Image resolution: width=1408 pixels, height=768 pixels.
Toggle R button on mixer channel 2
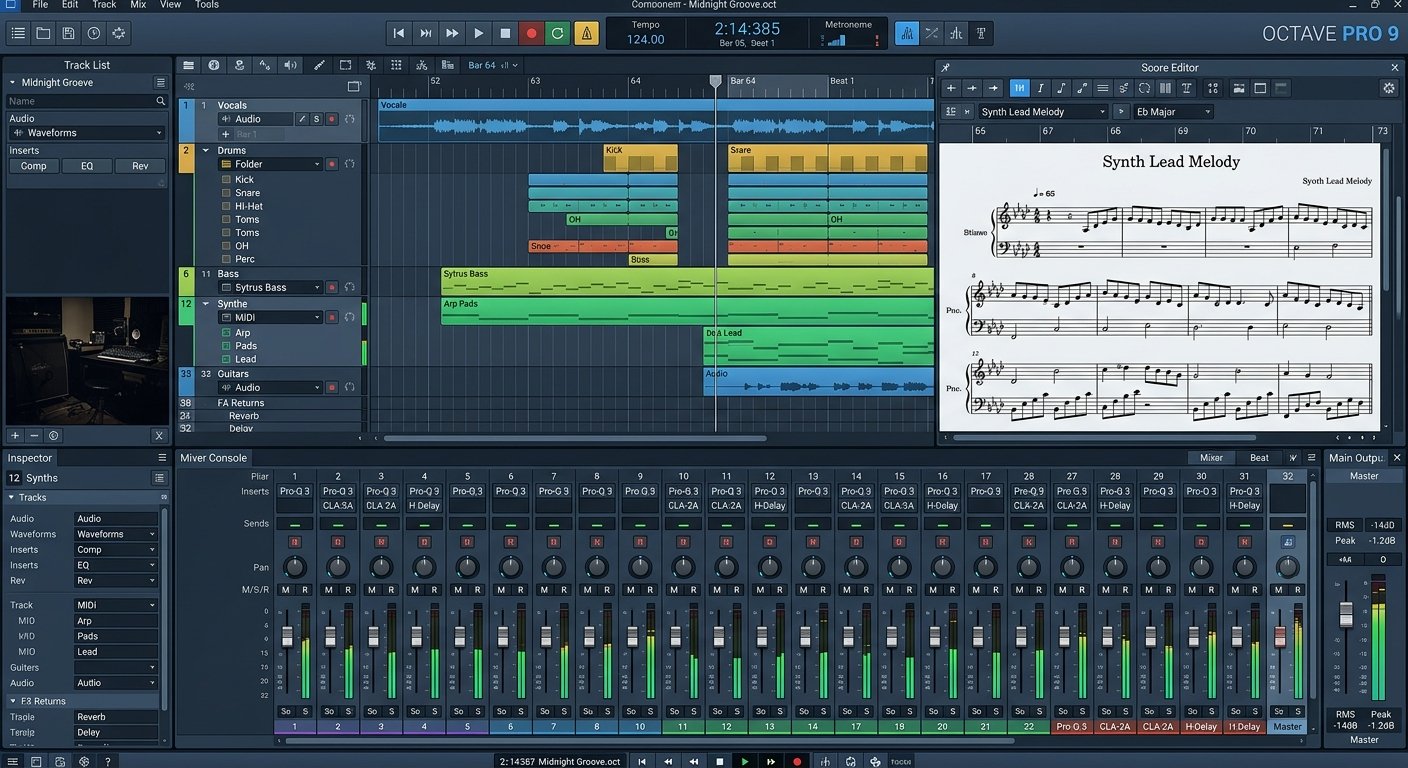(348, 590)
